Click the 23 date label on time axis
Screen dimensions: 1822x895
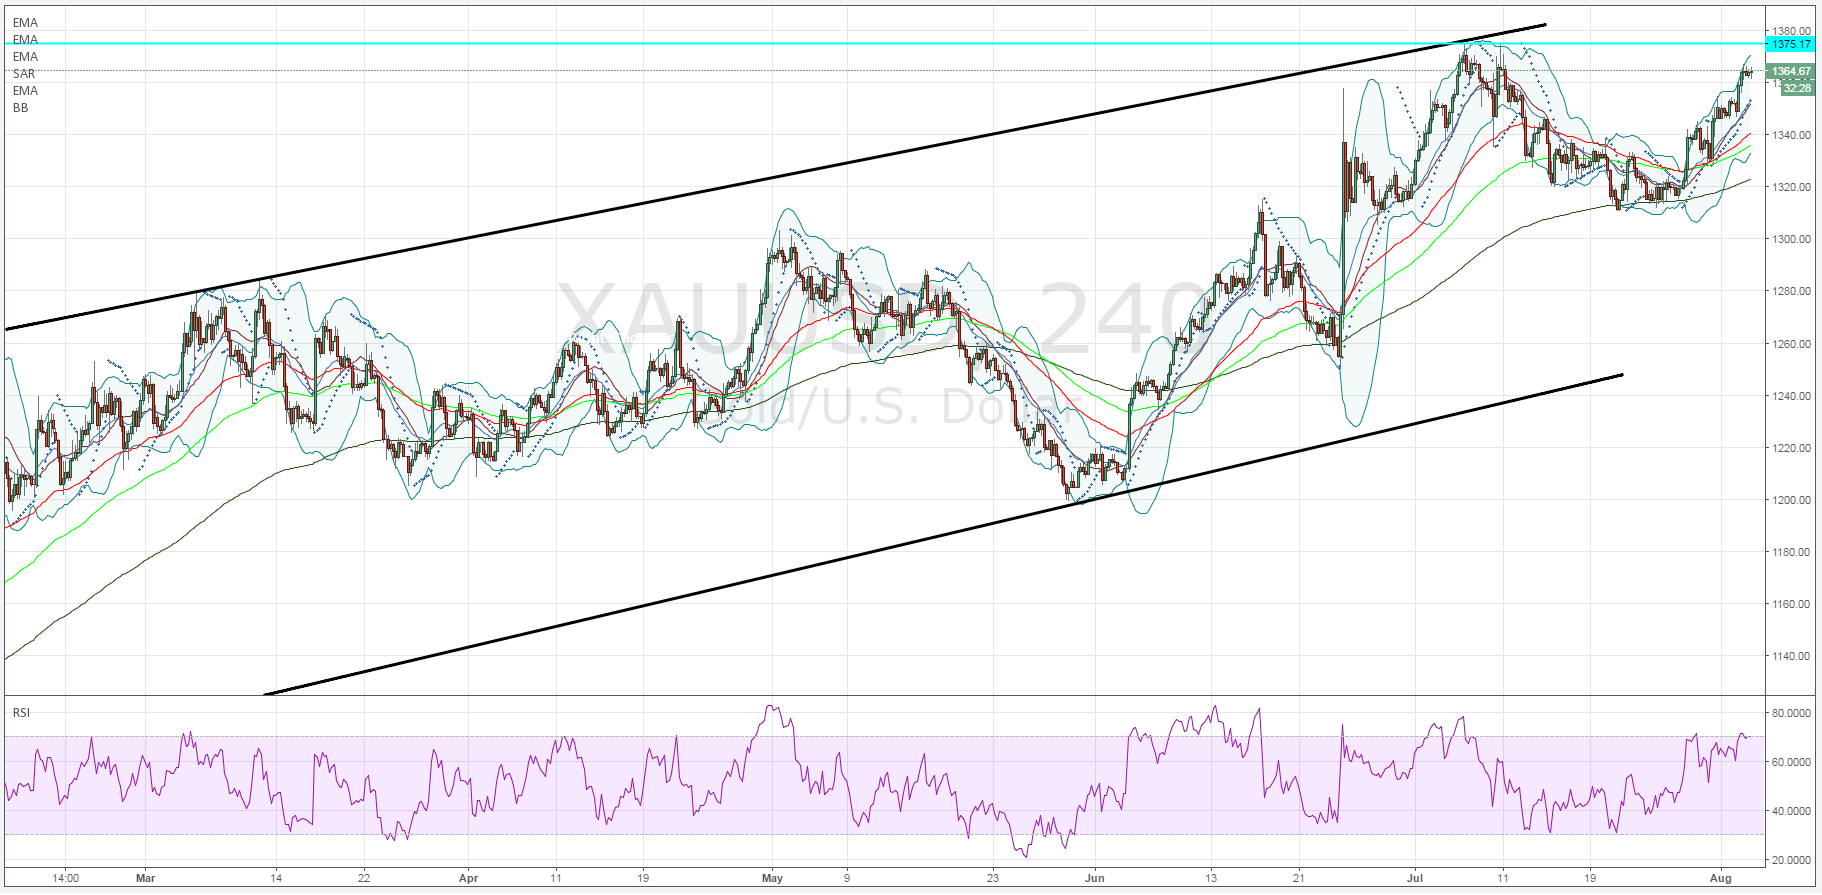click(x=992, y=879)
